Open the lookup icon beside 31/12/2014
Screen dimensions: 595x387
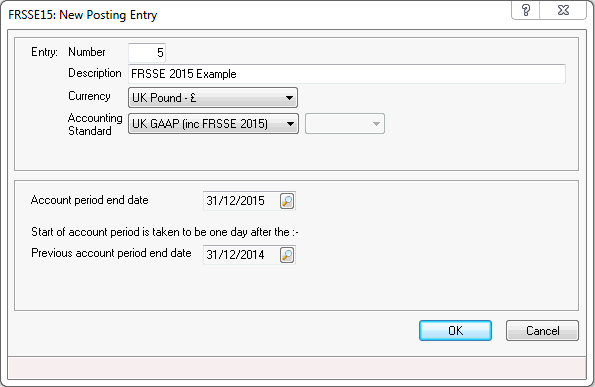tap(287, 255)
